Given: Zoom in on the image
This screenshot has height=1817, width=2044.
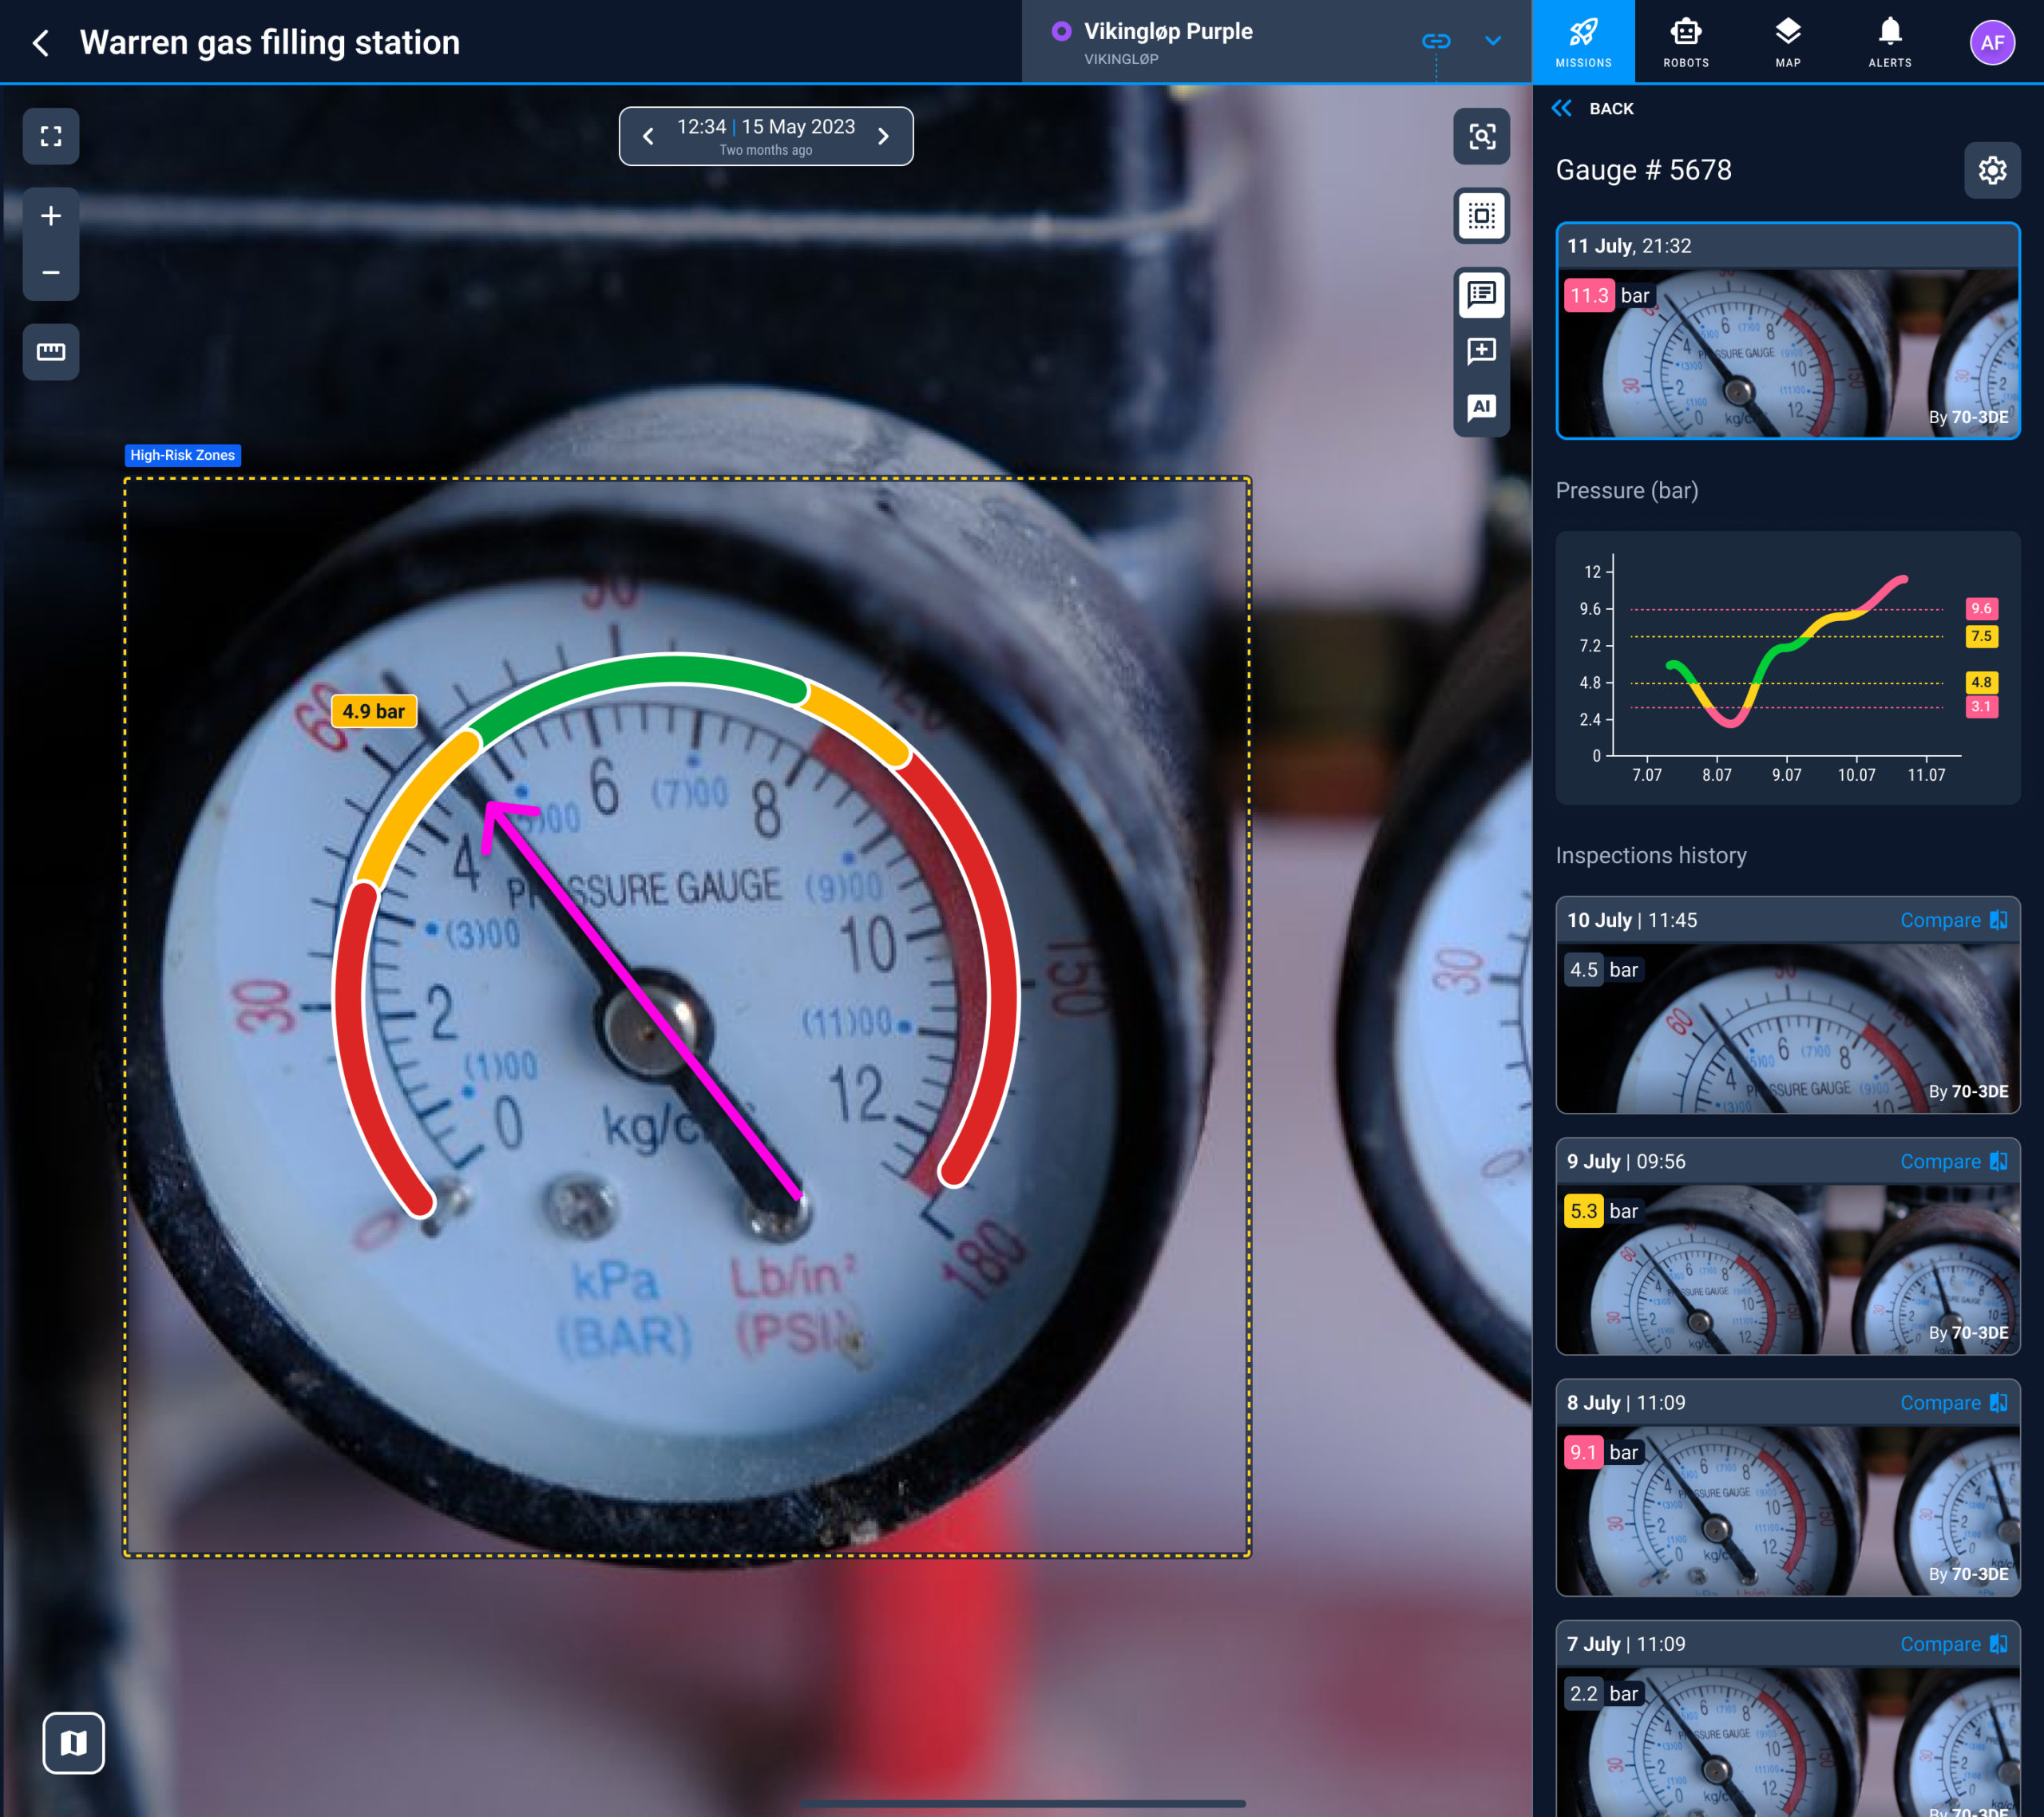Looking at the screenshot, I should (x=51, y=216).
